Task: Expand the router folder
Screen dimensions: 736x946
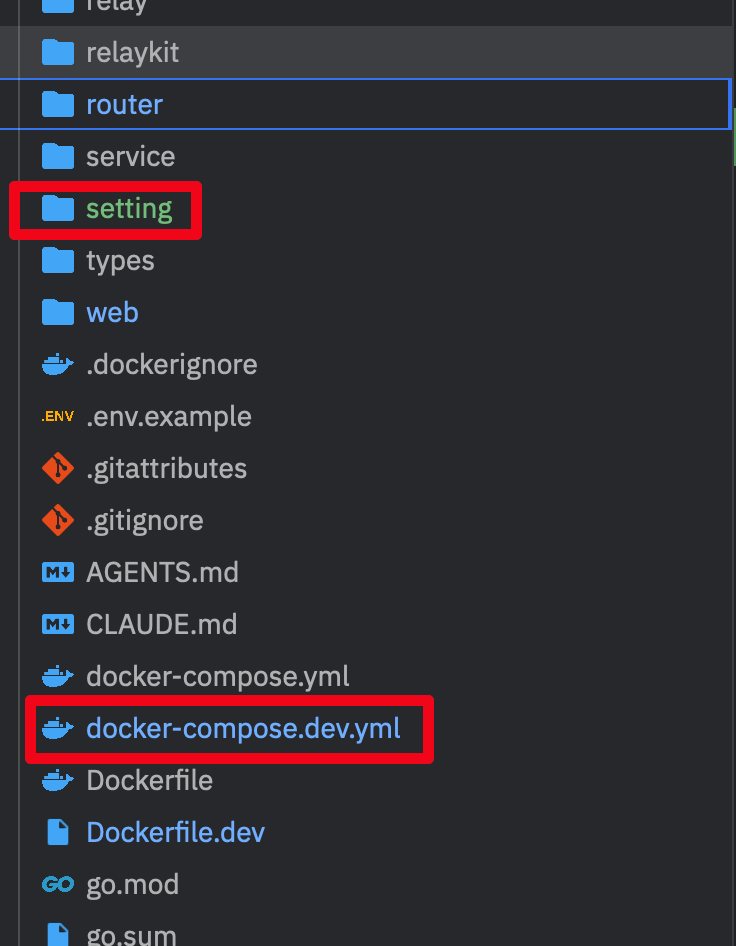Action: point(366,104)
